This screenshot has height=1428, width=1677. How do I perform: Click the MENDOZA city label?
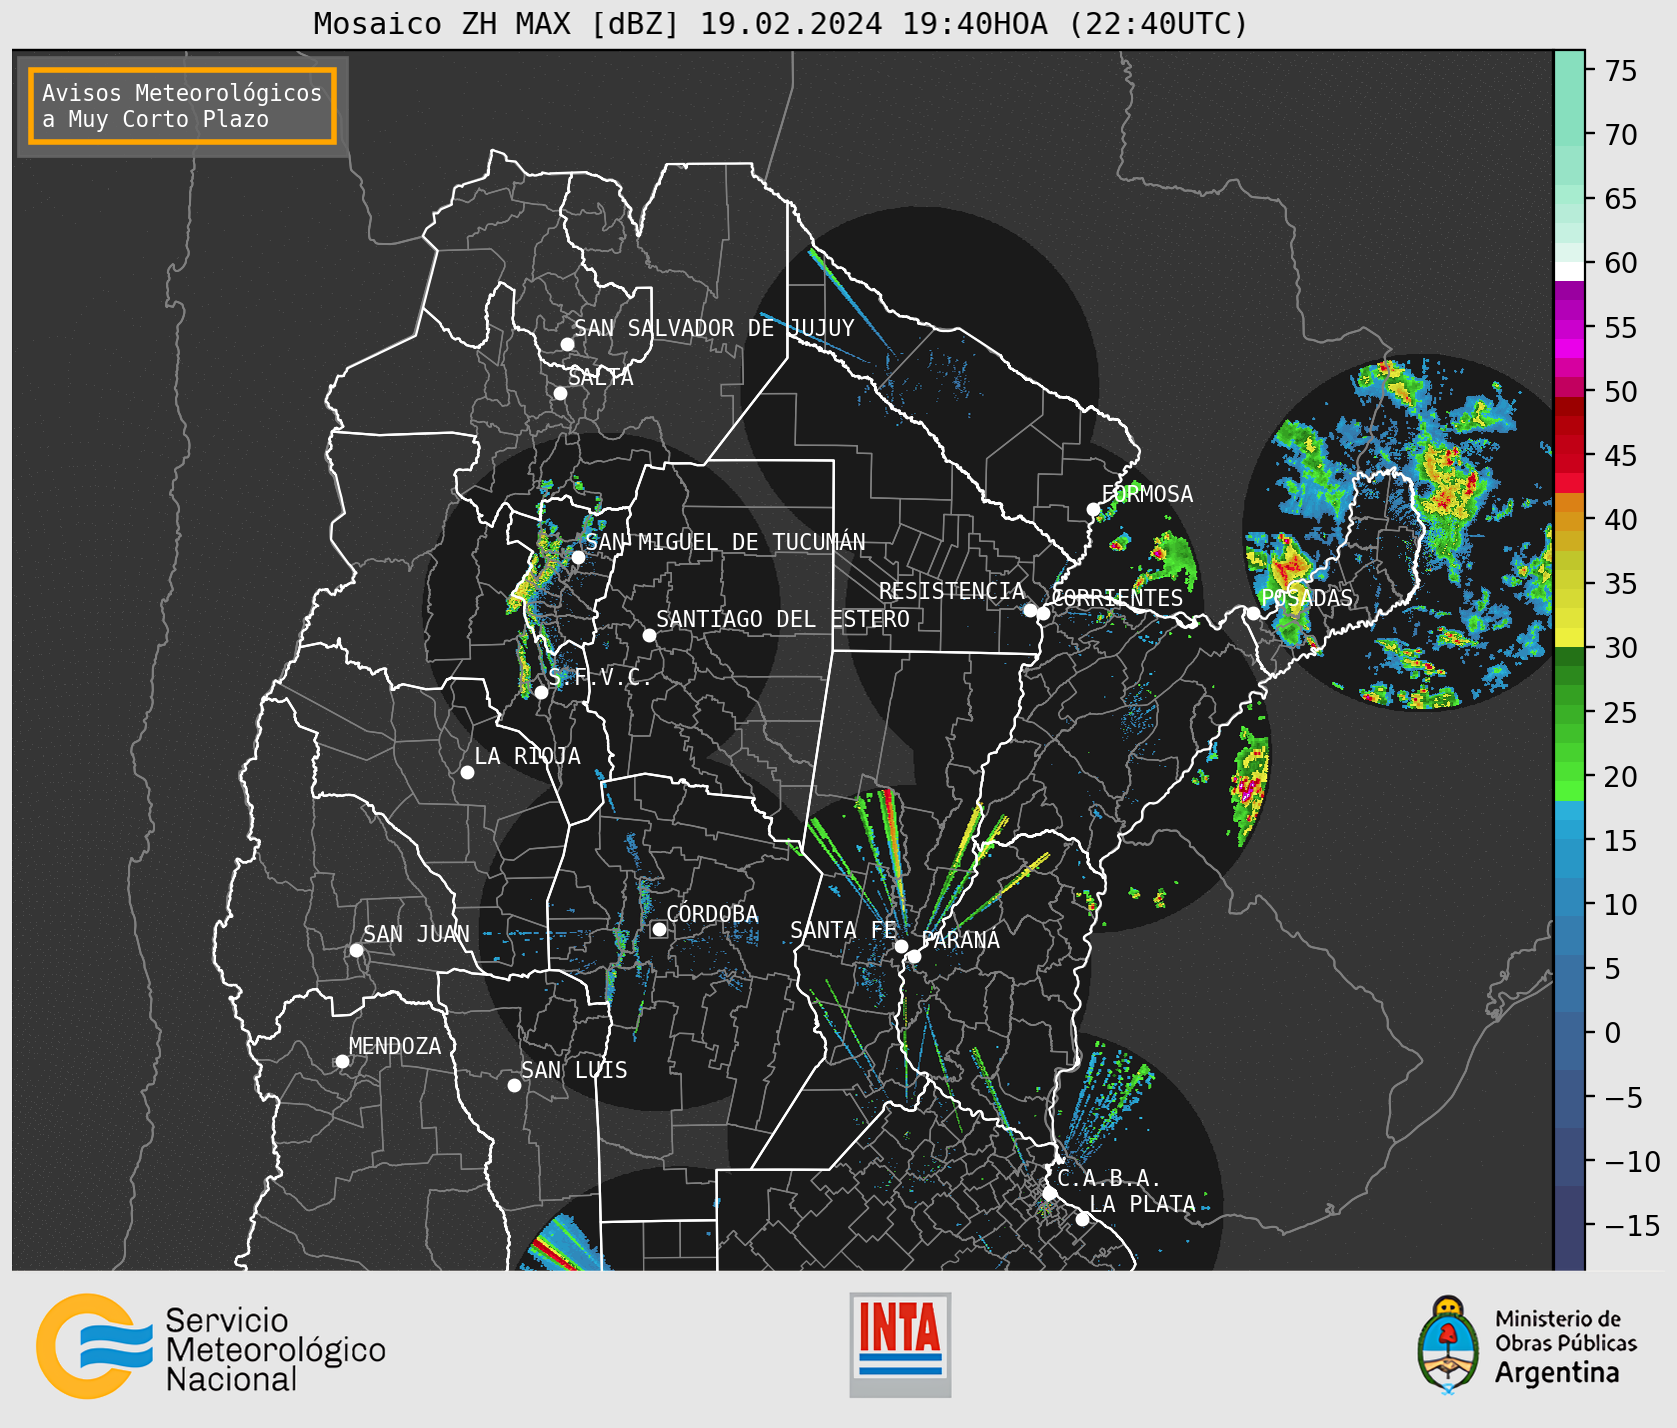pos(395,1046)
